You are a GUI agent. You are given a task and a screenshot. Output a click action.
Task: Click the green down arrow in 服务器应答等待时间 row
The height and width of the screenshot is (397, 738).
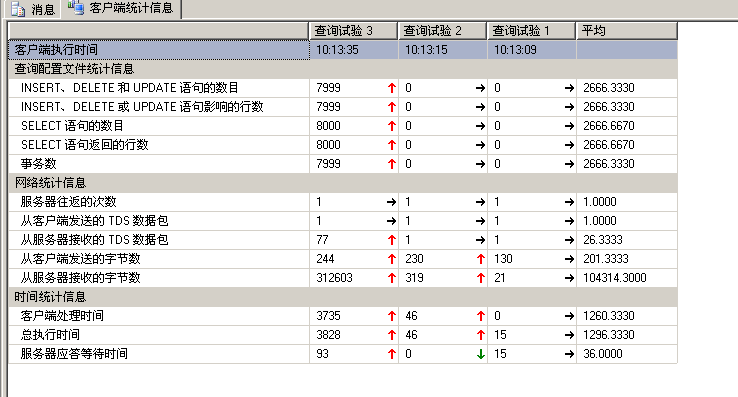[481, 354]
